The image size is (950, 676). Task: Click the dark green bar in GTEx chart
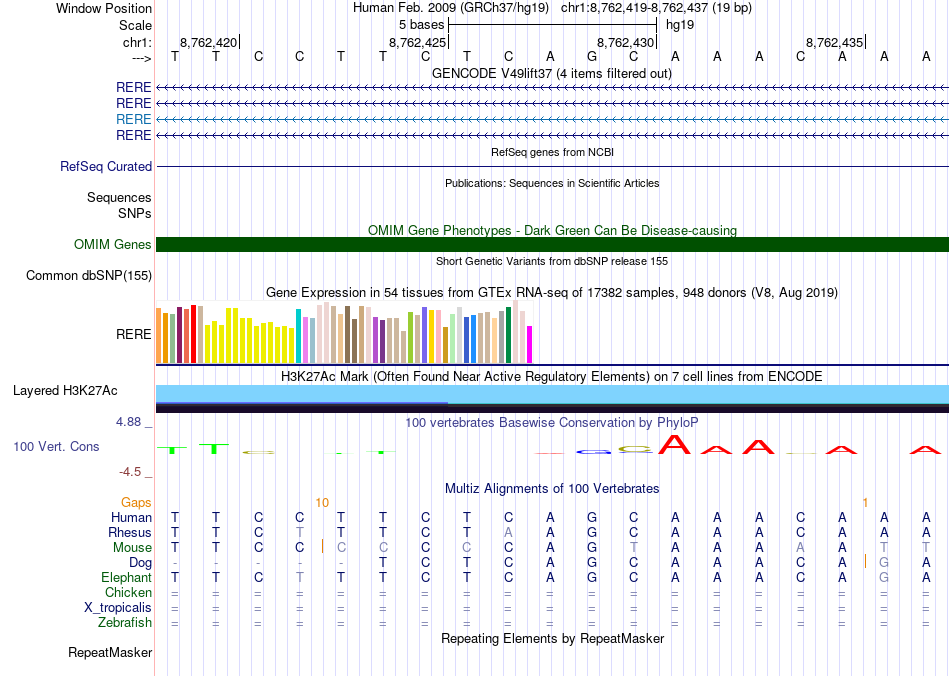(x=508, y=335)
